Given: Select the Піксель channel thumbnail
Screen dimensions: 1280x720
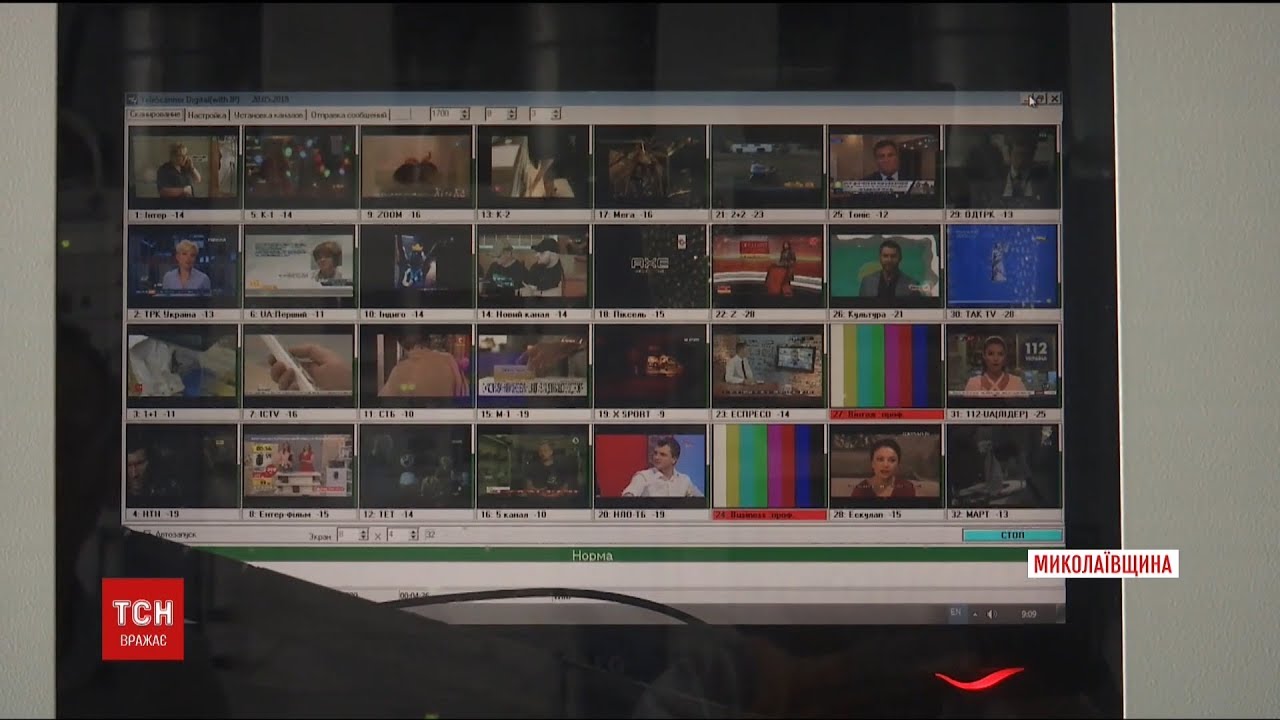Looking at the screenshot, I should tap(650, 266).
